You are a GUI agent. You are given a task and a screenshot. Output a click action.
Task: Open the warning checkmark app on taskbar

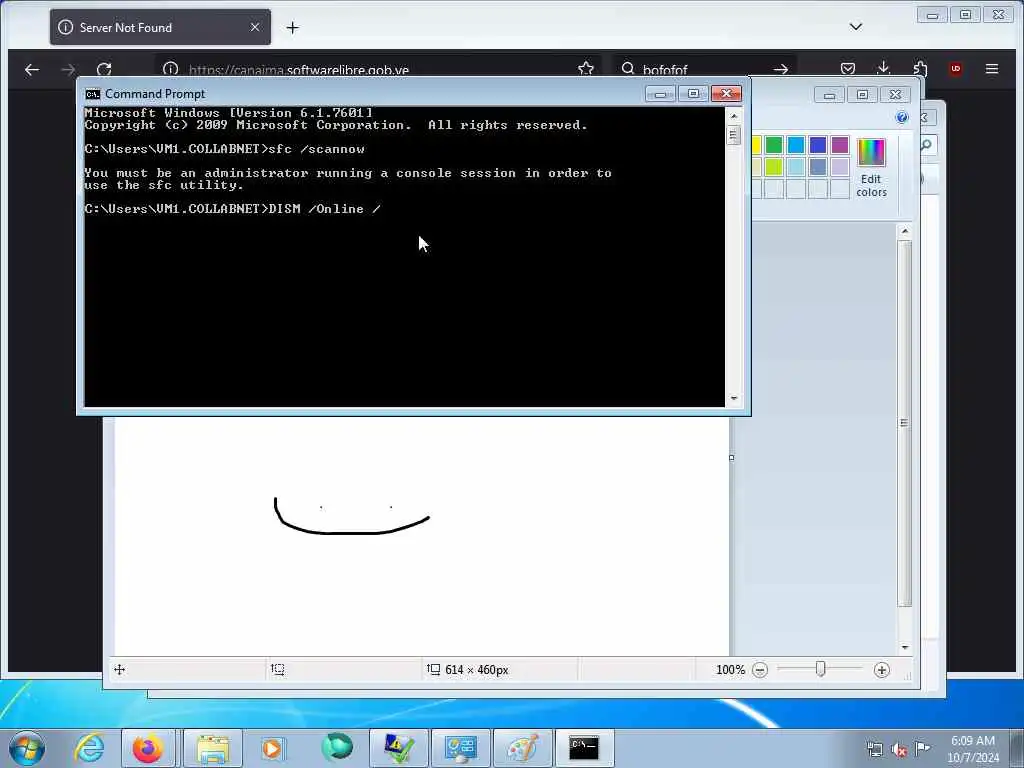click(x=398, y=748)
